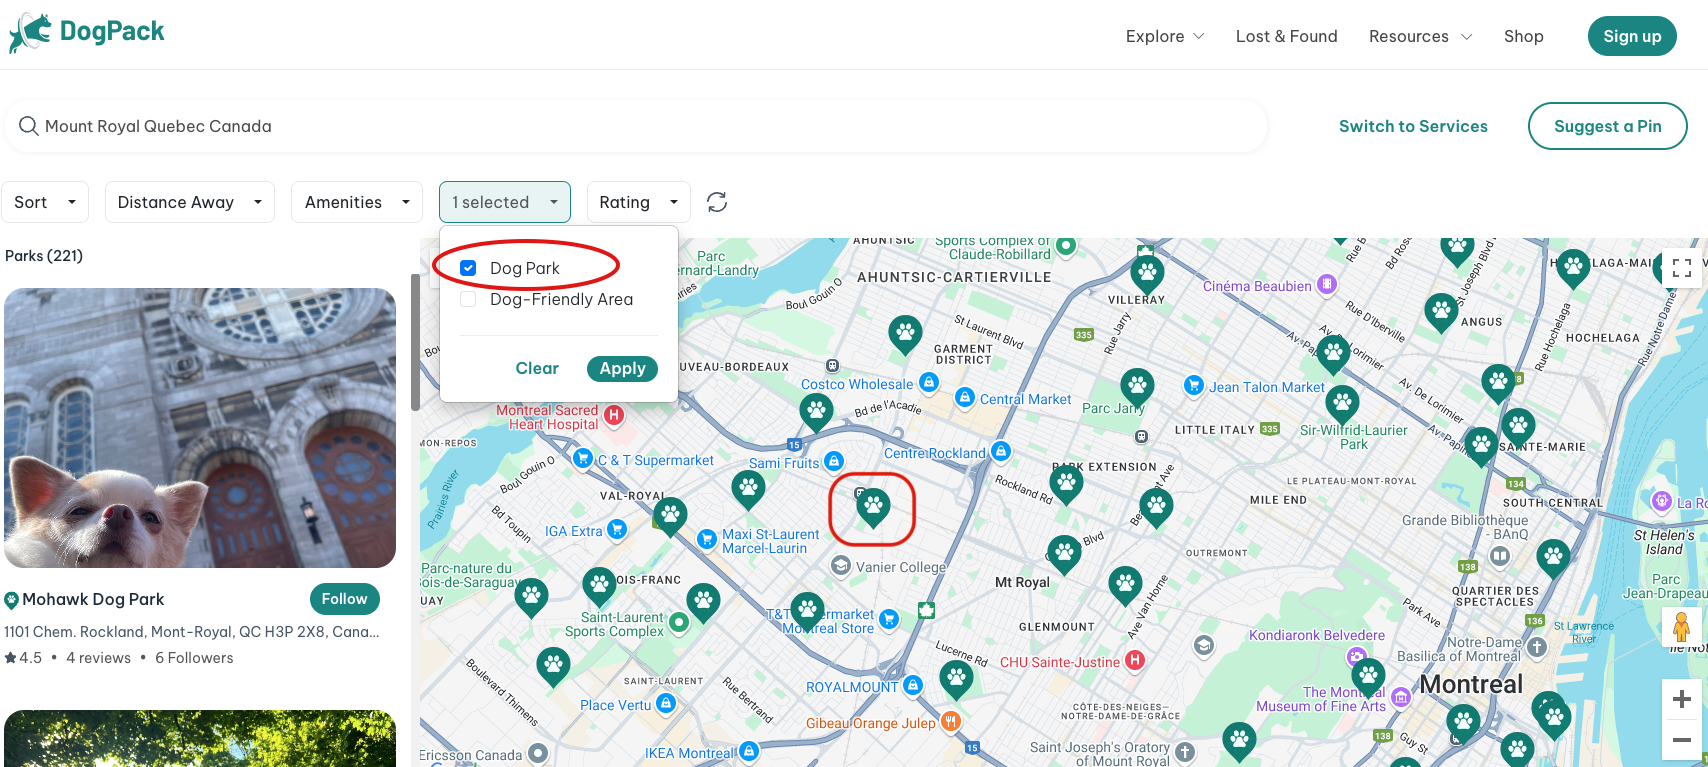Screen dimensions: 1708x767
Task: Click the location search field
Action: 640,126
